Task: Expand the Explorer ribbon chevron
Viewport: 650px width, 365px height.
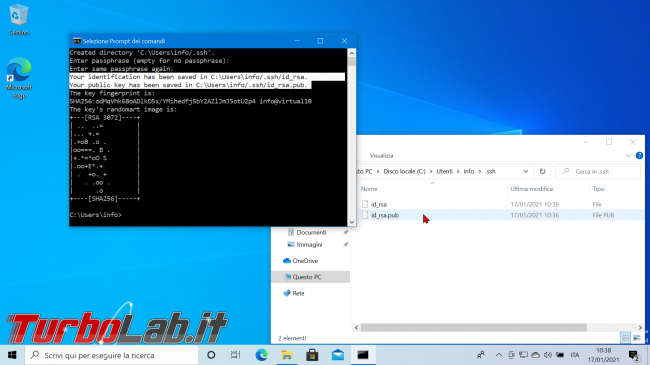Action: click(628, 156)
